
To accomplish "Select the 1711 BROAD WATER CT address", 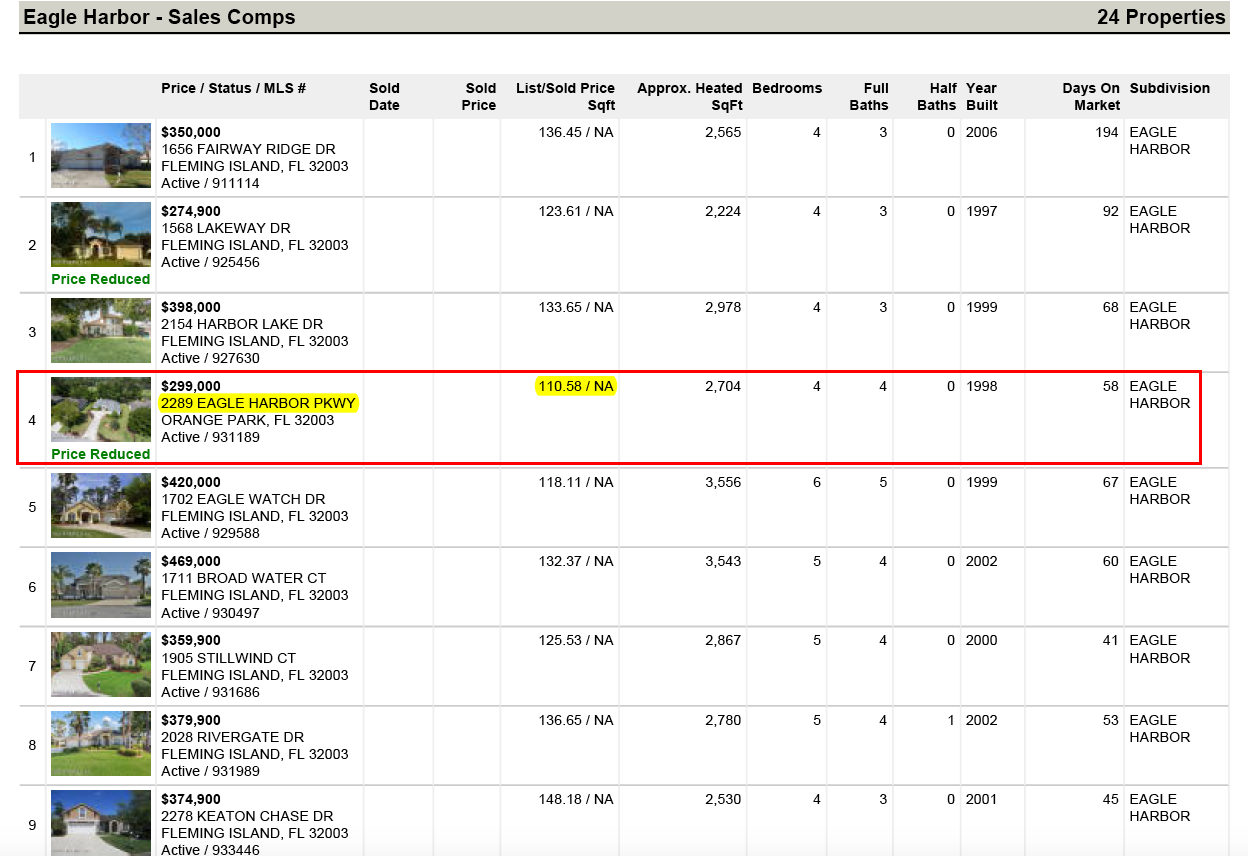I will 243,578.
